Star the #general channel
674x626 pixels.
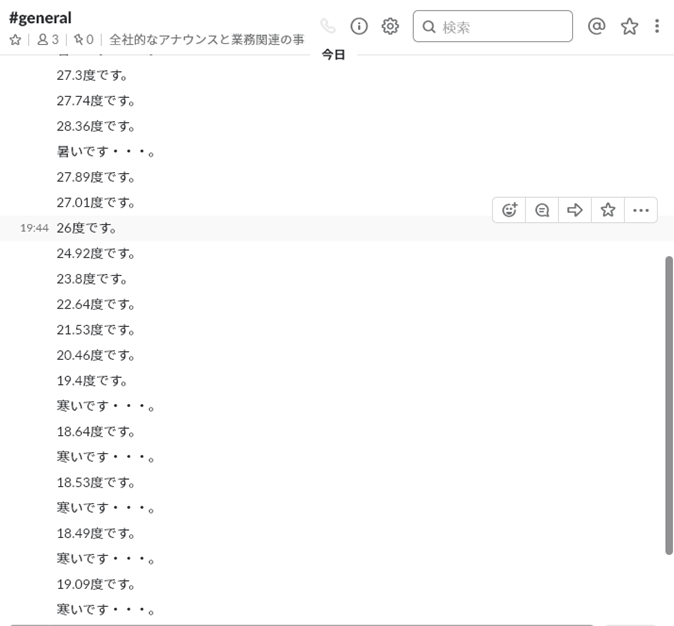15,40
